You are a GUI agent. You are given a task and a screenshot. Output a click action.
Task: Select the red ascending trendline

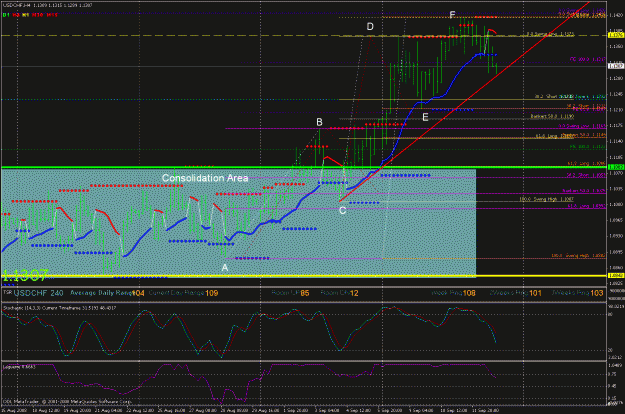464,102
